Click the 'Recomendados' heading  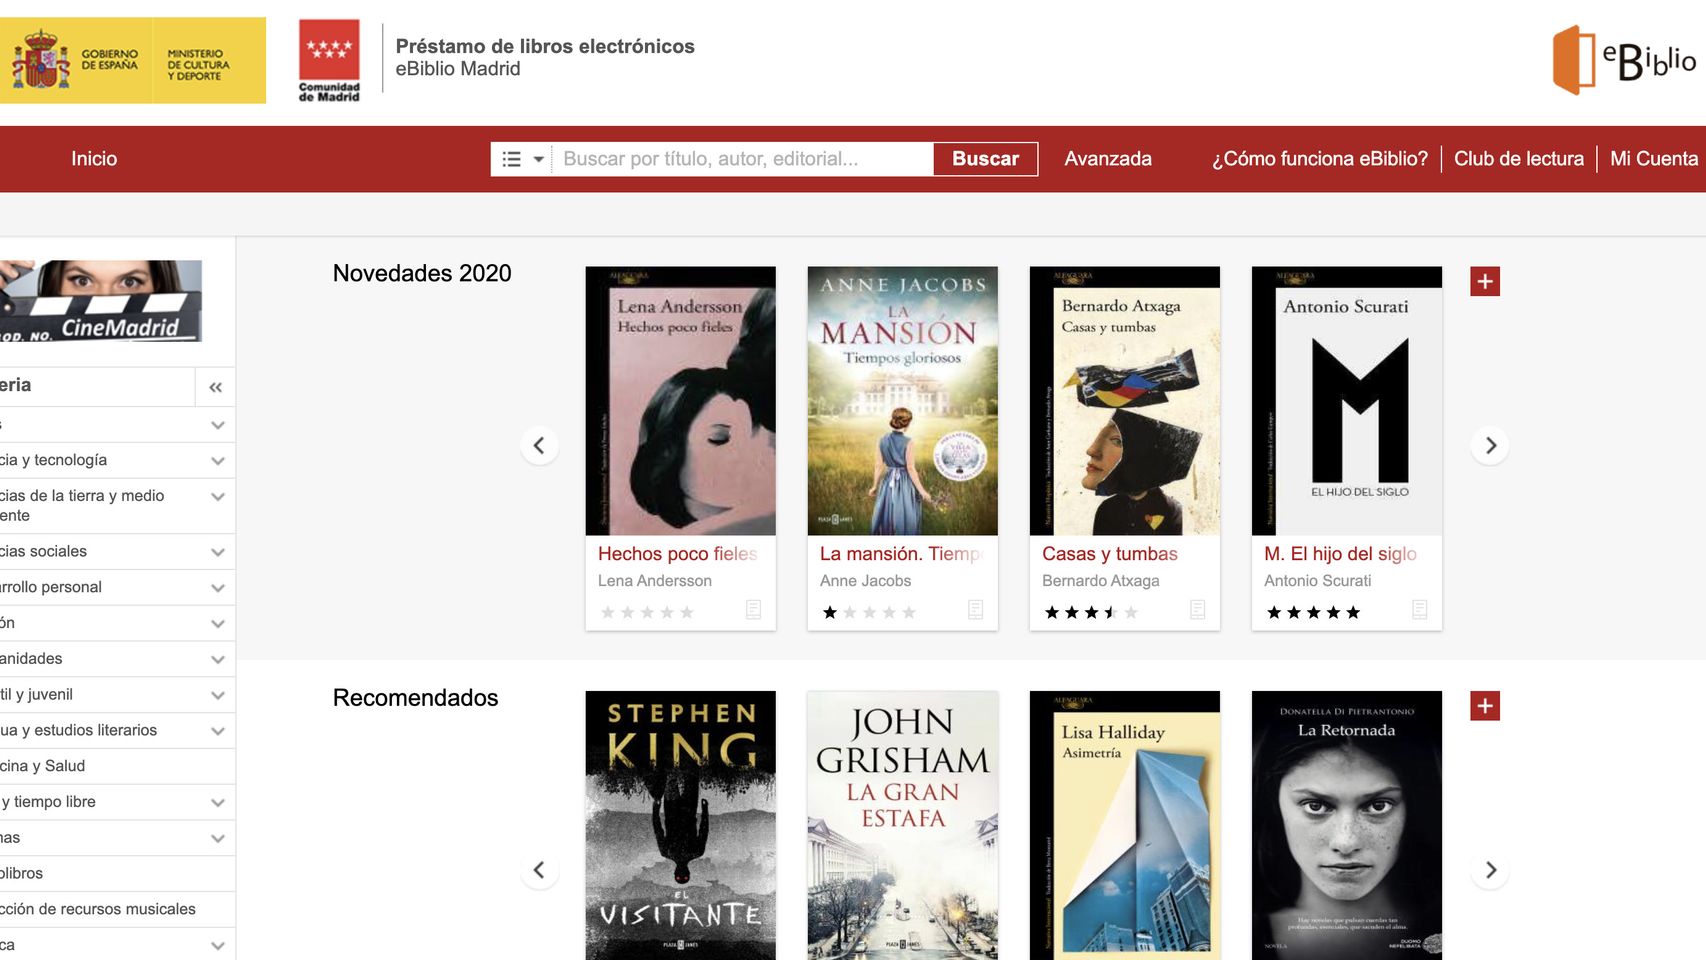[416, 698]
